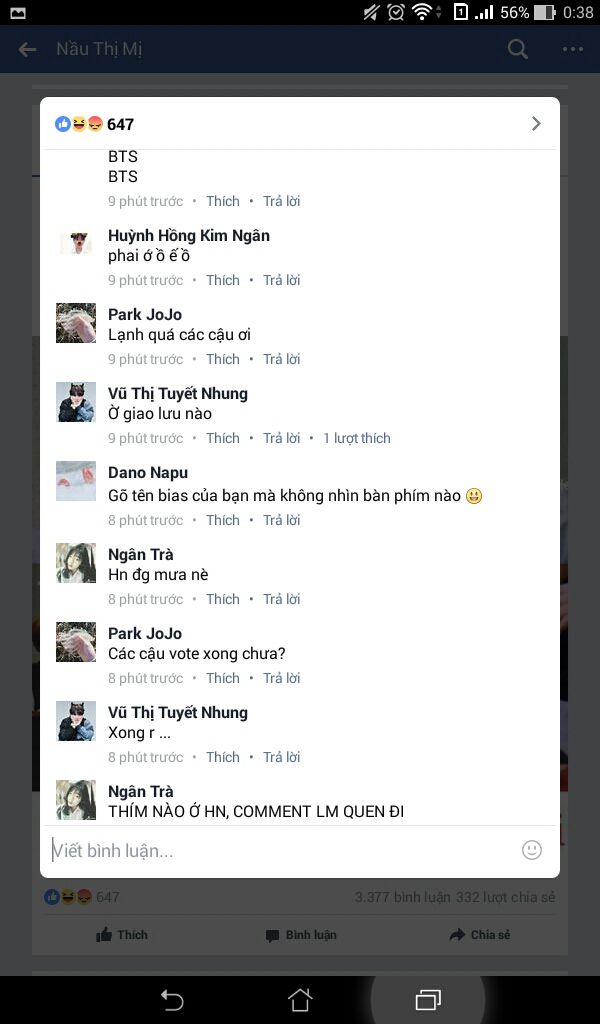Tap the emoji smiley in comment box
600x1024 pixels.
tap(532, 850)
